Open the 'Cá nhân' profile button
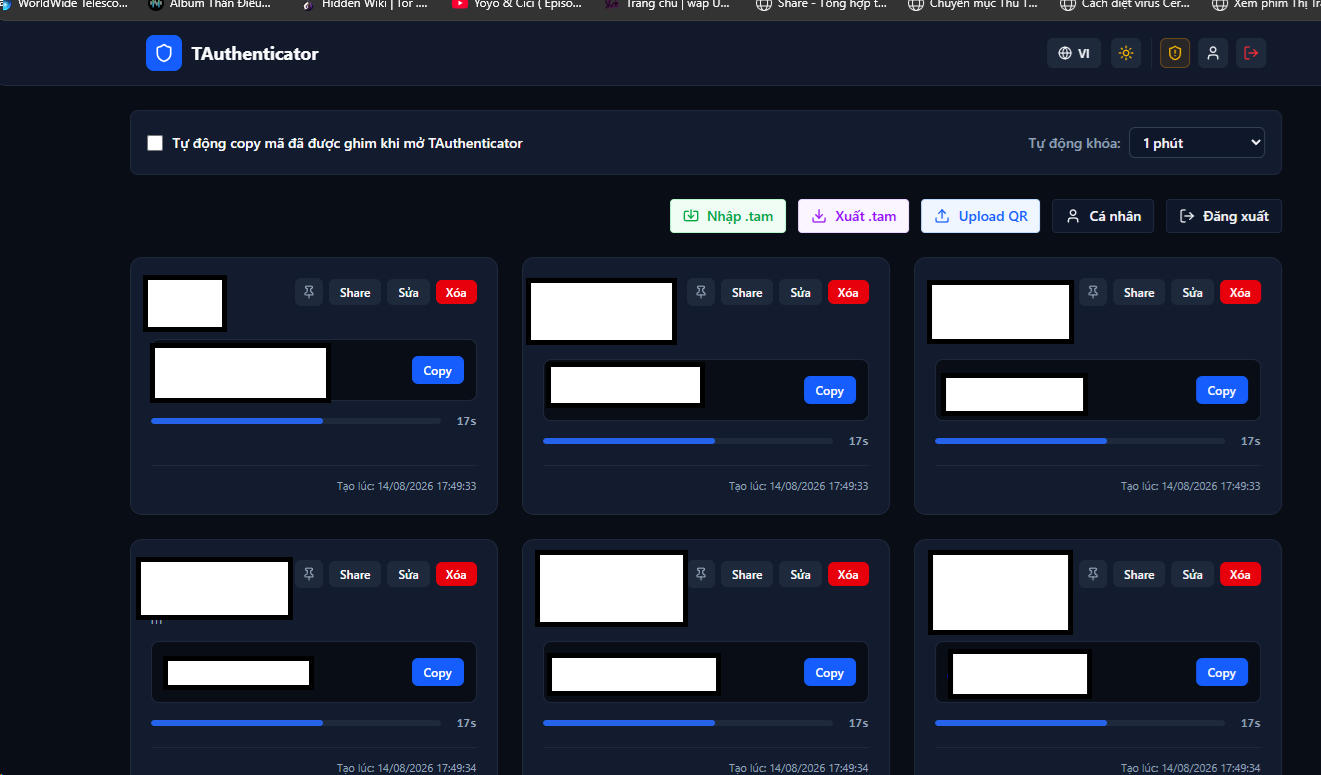 [x=1103, y=216]
